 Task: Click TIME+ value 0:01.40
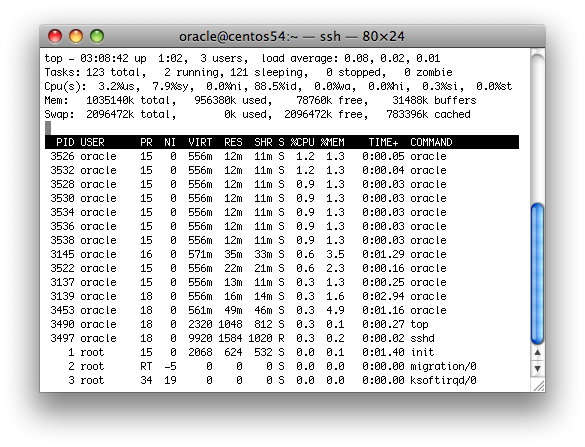click(383, 352)
